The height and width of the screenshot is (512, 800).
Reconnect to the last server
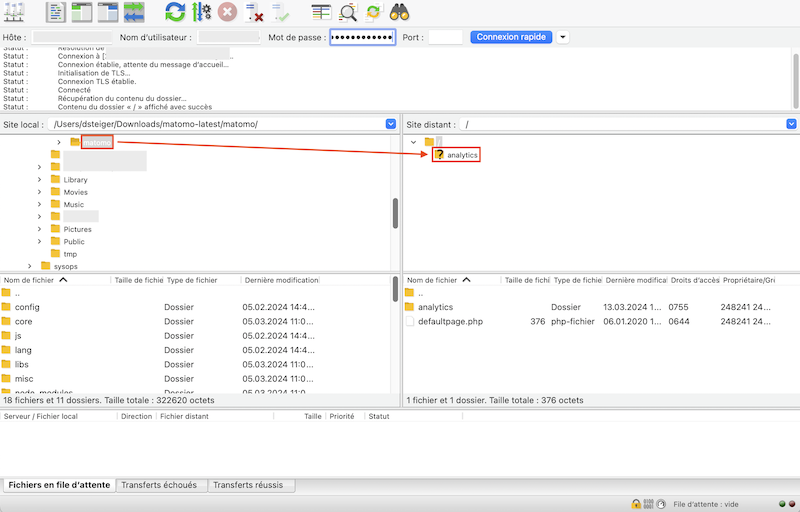[280, 12]
